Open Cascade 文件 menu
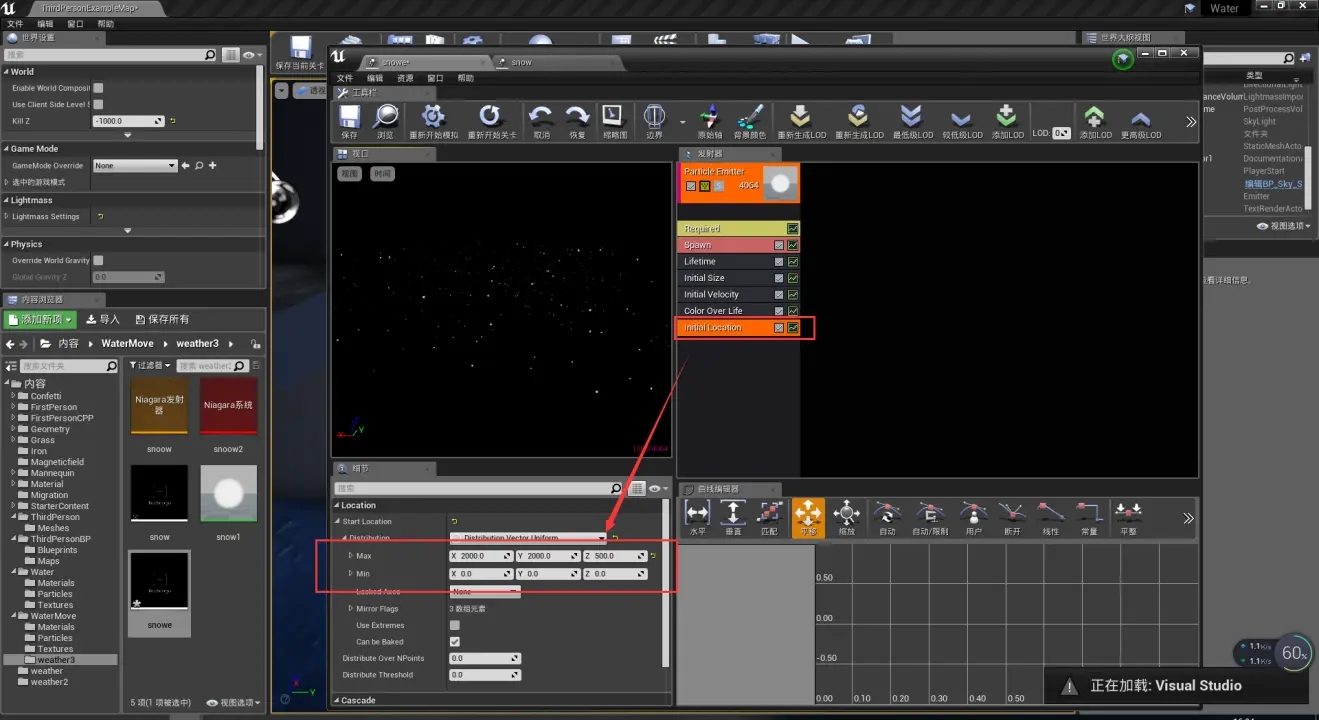Screen dimensions: 1319x720 (x=345, y=78)
